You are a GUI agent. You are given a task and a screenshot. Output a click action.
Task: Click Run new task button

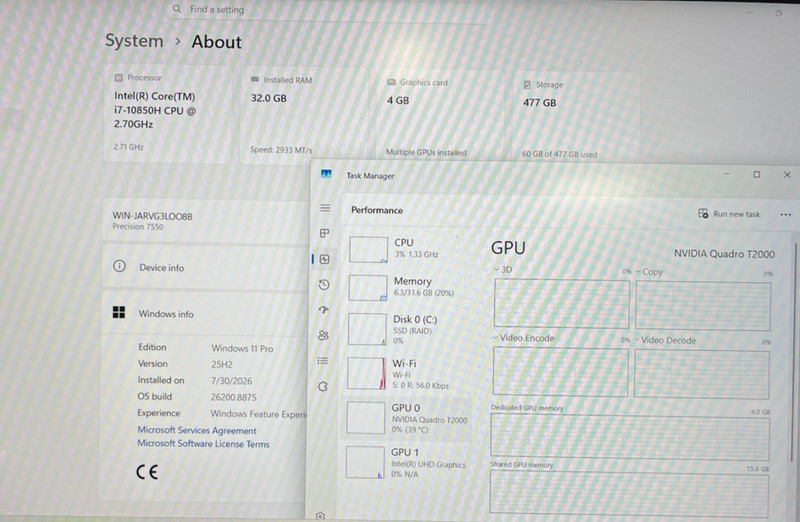pyautogui.click(x=729, y=214)
